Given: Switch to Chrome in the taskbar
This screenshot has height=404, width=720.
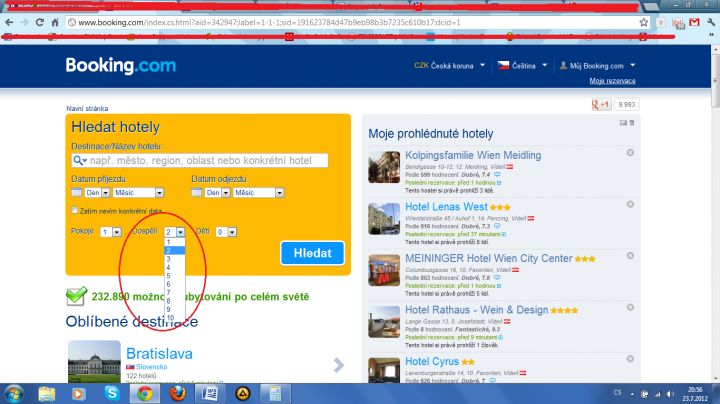Looking at the screenshot, I should (x=145, y=394).
